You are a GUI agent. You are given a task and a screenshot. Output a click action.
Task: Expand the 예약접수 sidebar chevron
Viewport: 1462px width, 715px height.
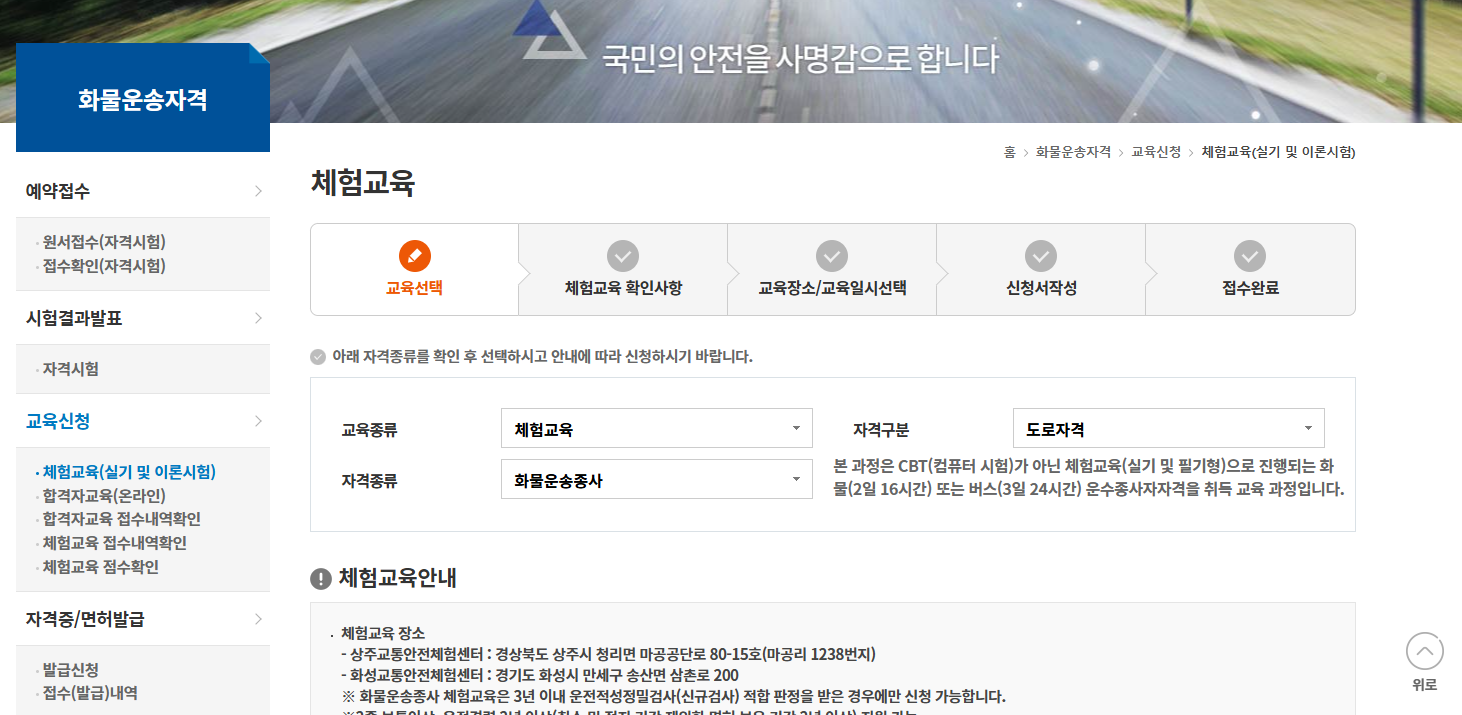258,191
